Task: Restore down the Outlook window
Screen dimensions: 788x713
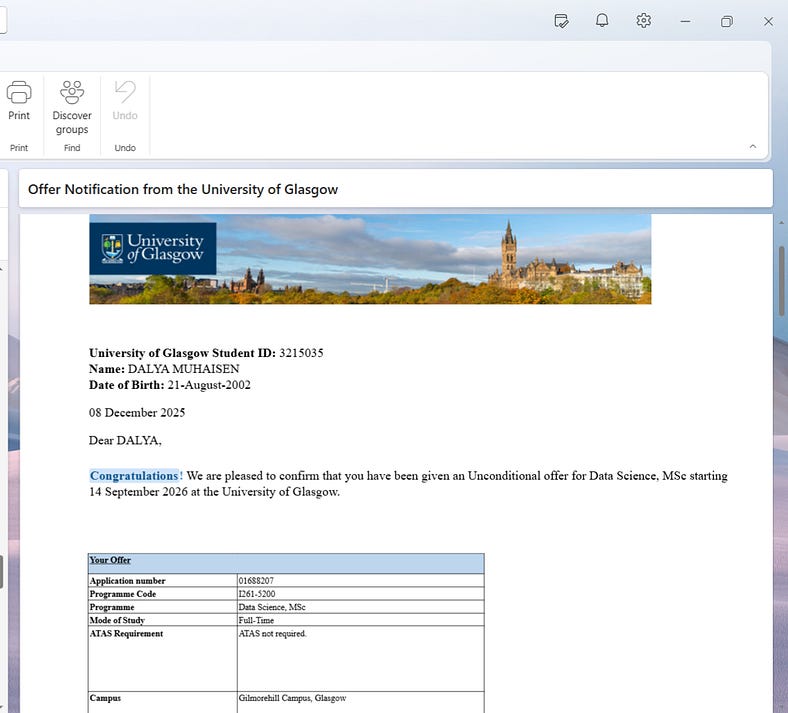Action: [727, 21]
